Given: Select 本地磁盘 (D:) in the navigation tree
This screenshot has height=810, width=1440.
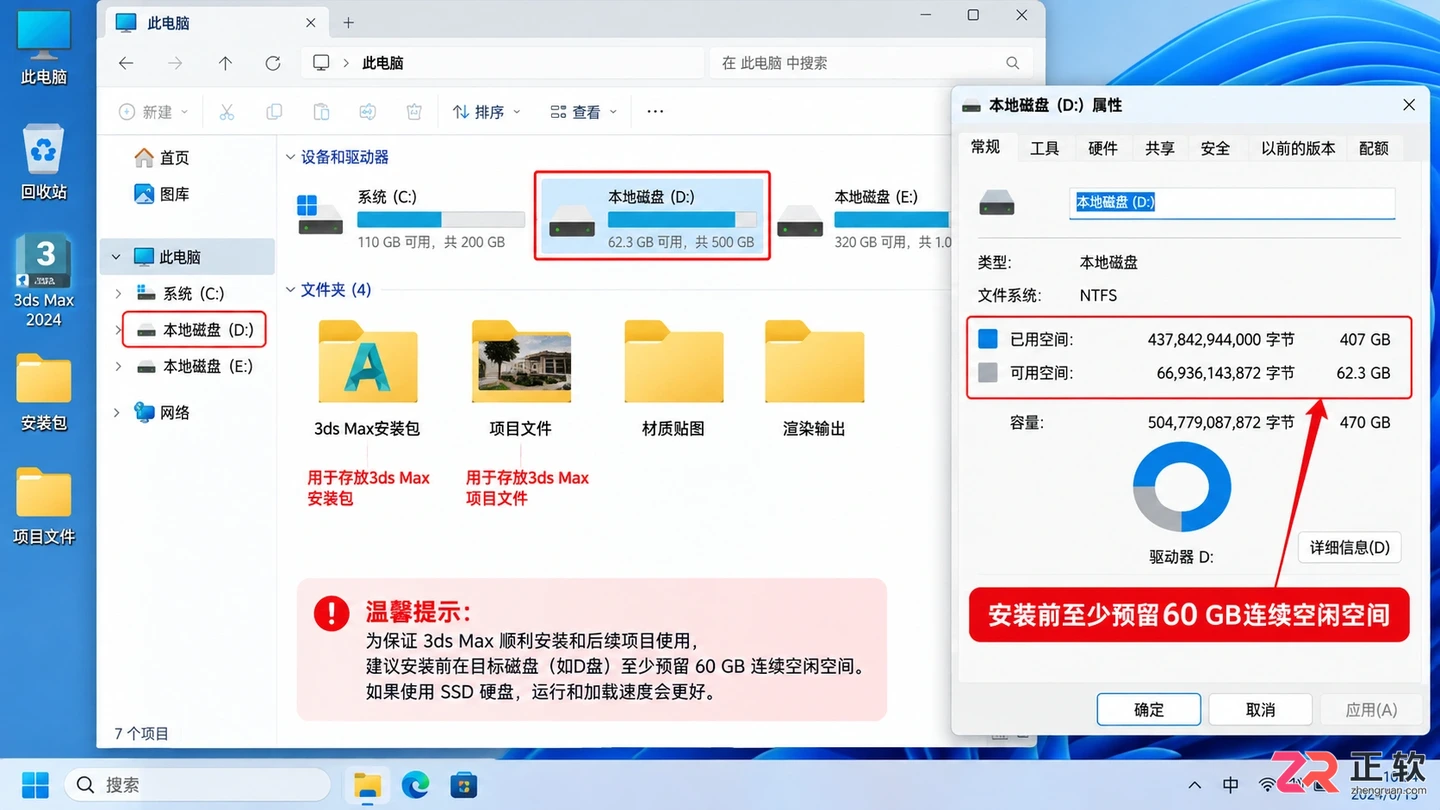Looking at the screenshot, I should pos(194,330).
